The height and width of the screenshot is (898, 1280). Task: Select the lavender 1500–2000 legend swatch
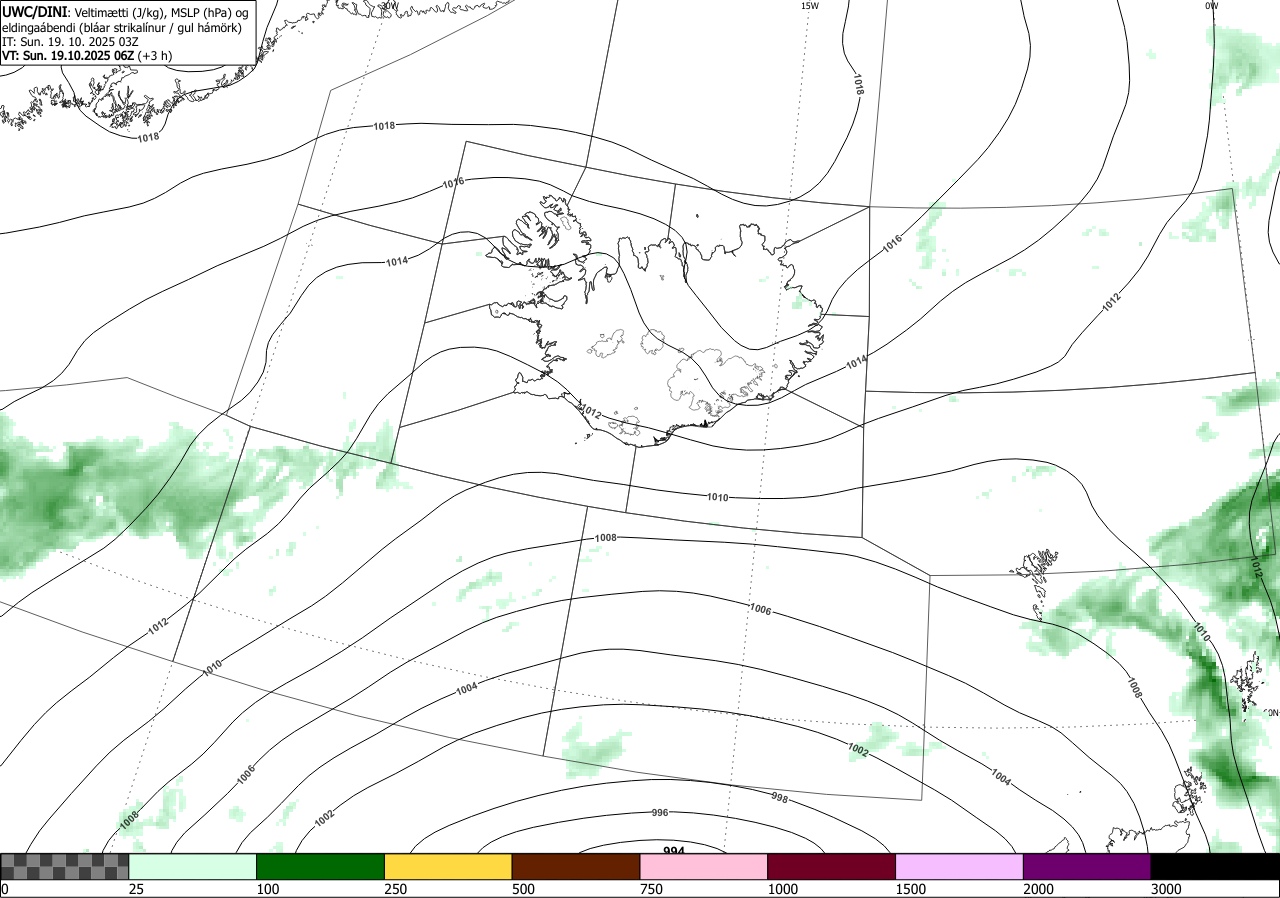click(960, 866)
